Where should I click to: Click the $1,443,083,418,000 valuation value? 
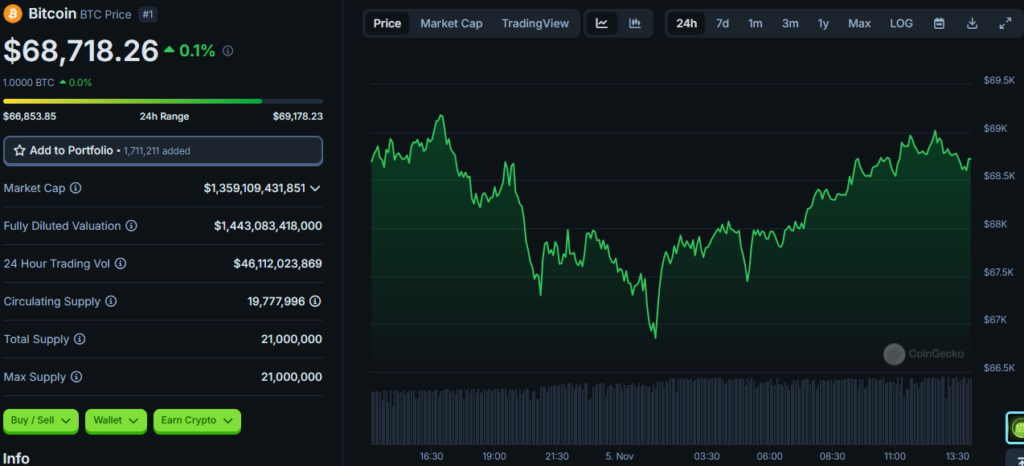[268, 226]
